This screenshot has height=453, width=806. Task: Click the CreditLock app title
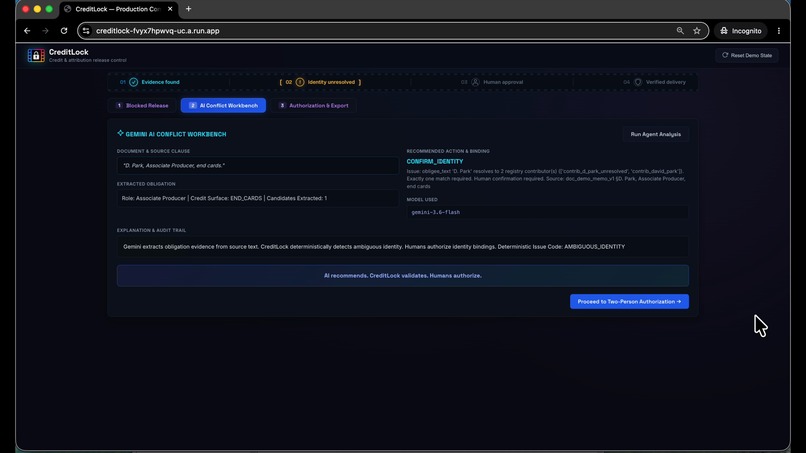pyautogui.click(x=68, y=52)
